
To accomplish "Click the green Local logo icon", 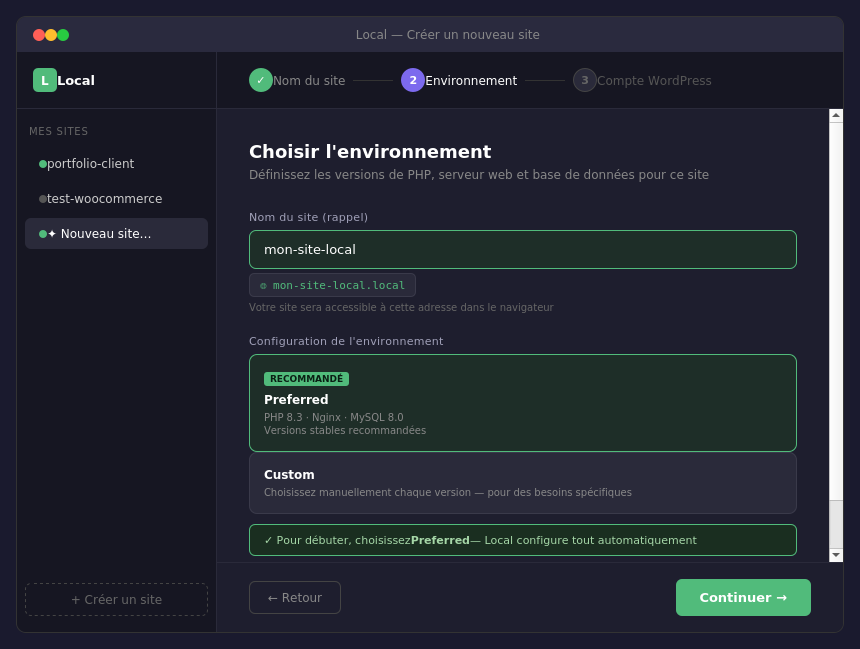I will coord(44,80).
